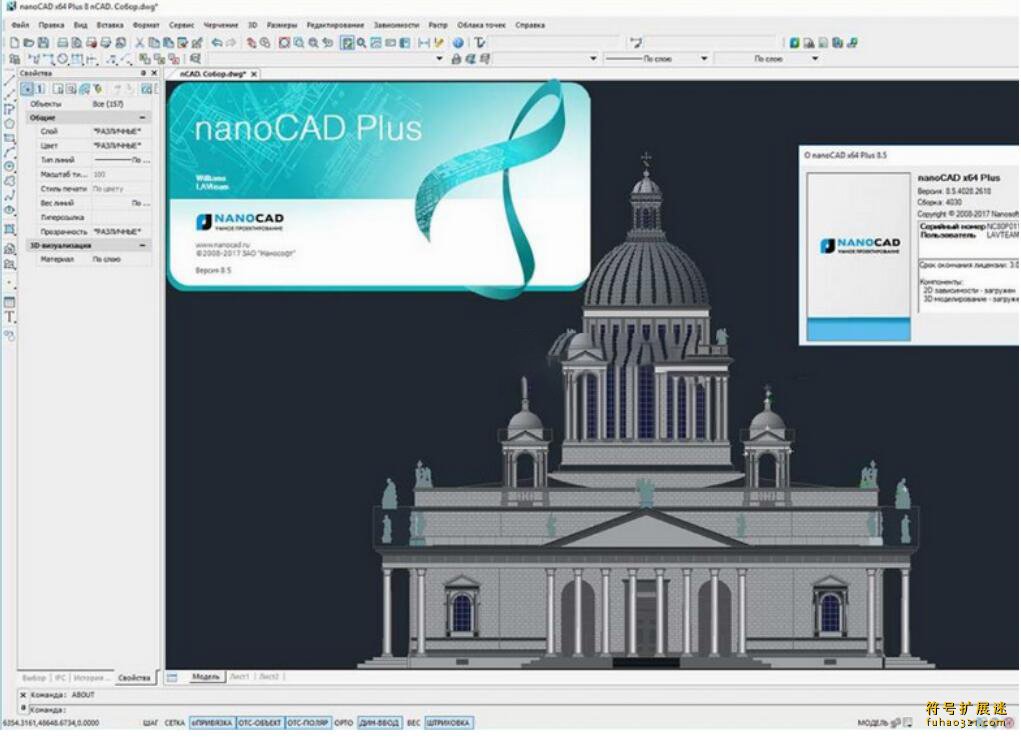Open the color dropdown arrow in properties toolbar

593,59
